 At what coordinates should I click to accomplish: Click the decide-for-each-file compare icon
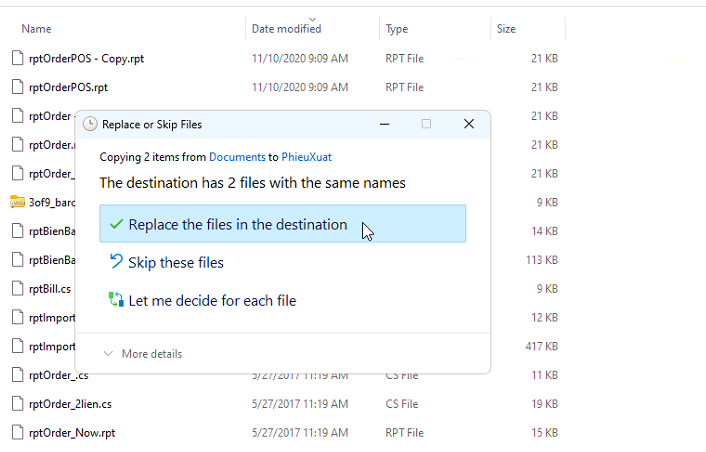point(116,300)
